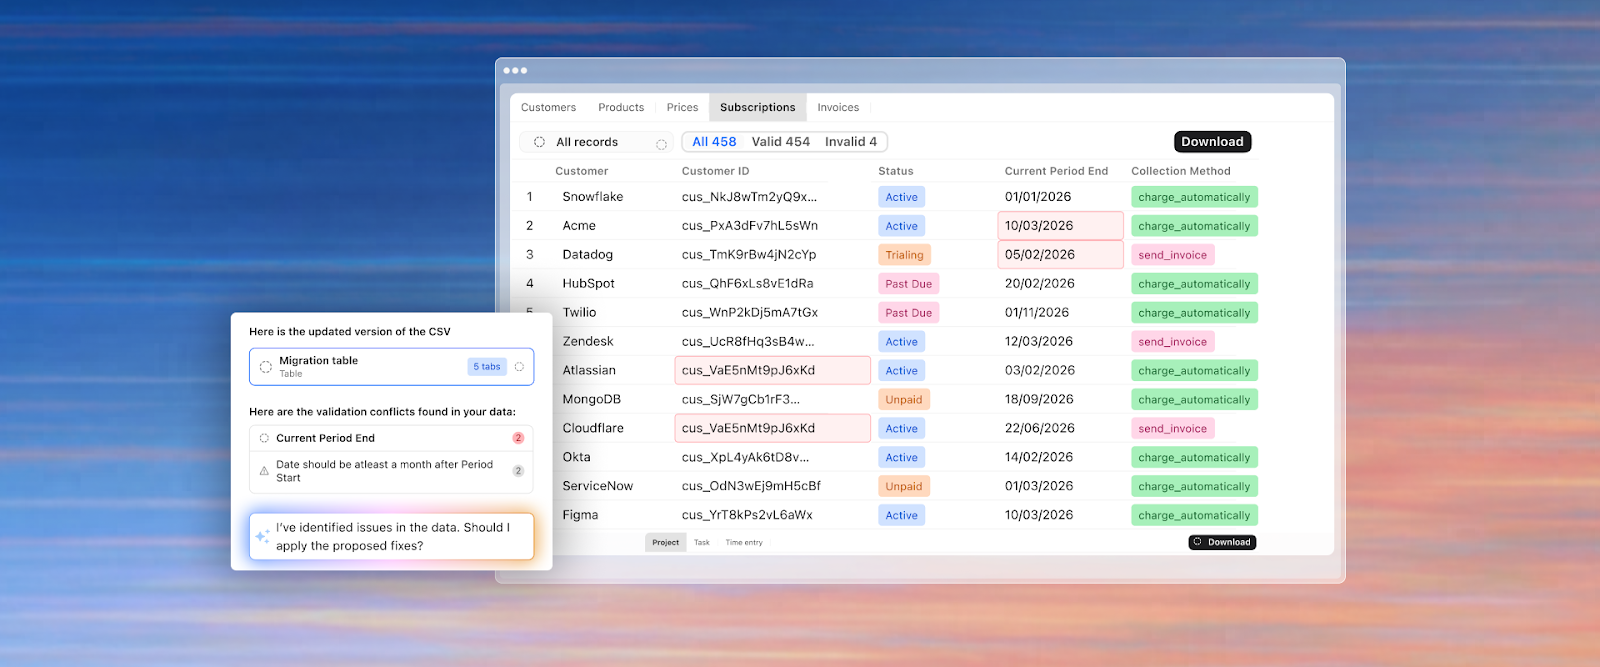
Task: Open the Migration table card
Action: point(391,367)
